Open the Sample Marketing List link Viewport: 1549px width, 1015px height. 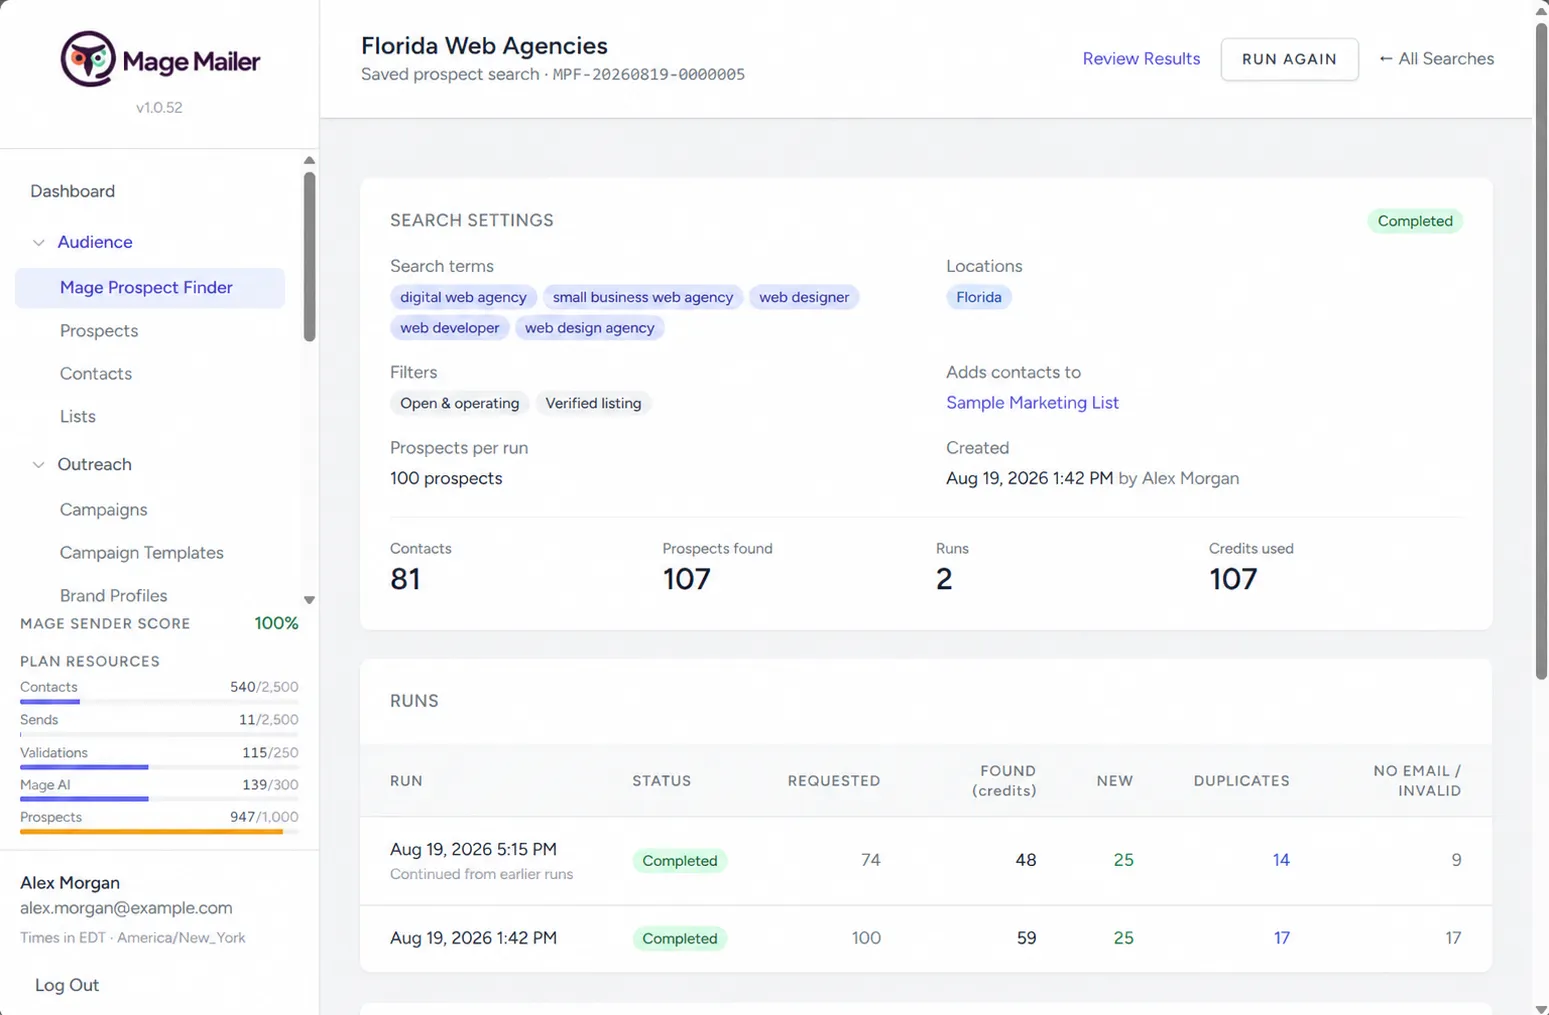pos(1032,403)
